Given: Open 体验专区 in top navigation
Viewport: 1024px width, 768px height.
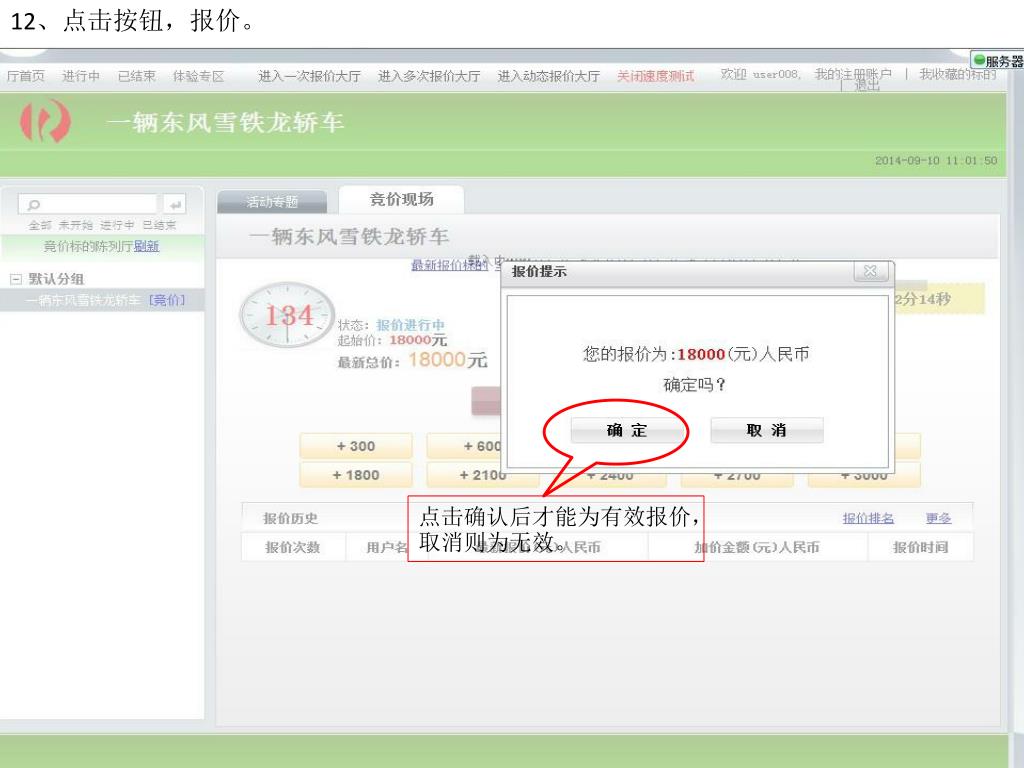Looking at the screenshot, I should point(199,76).
